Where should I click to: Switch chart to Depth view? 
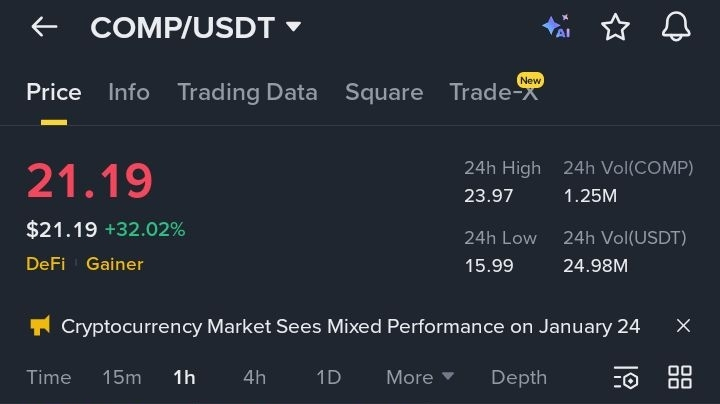[x=519, y=377]
